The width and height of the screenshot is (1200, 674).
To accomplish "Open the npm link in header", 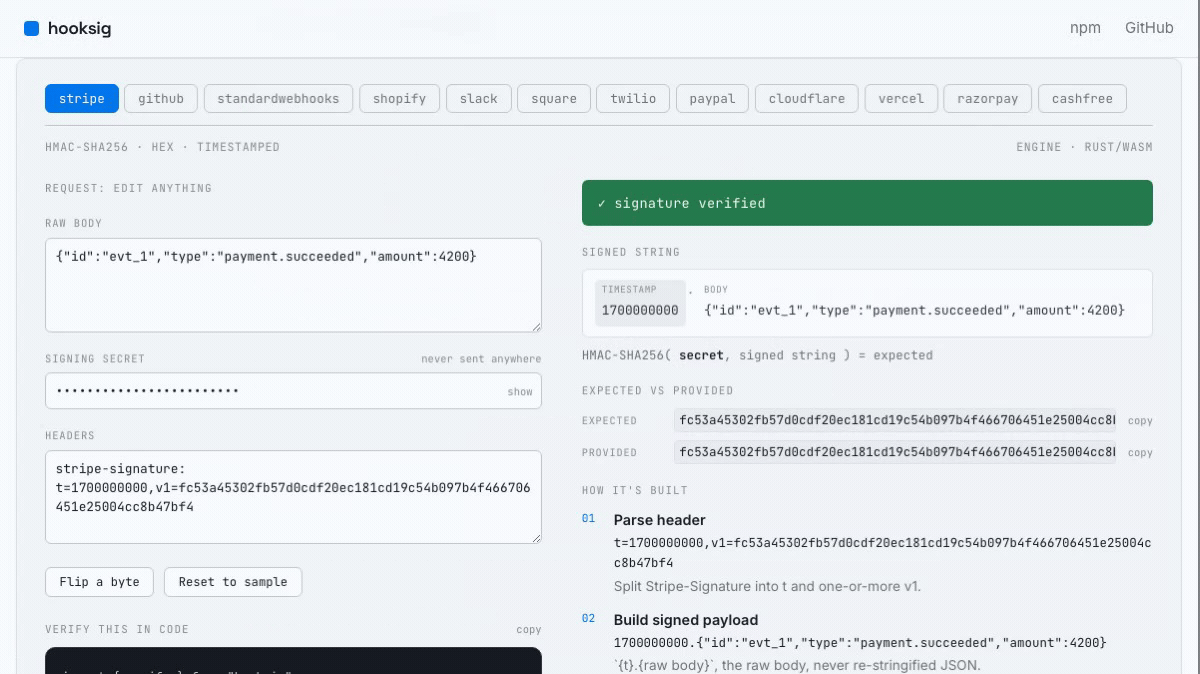I will coord(1085,28).
